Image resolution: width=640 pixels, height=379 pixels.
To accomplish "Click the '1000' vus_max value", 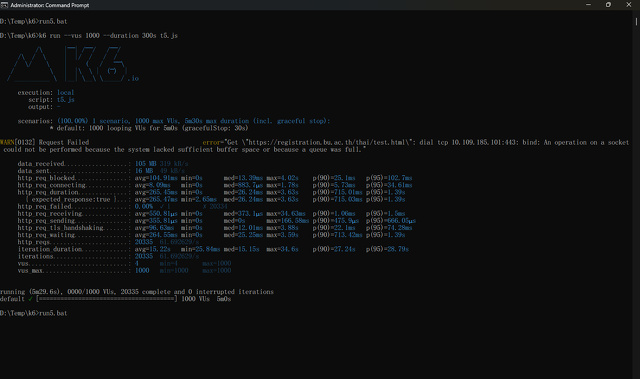I will pos(142,270).
